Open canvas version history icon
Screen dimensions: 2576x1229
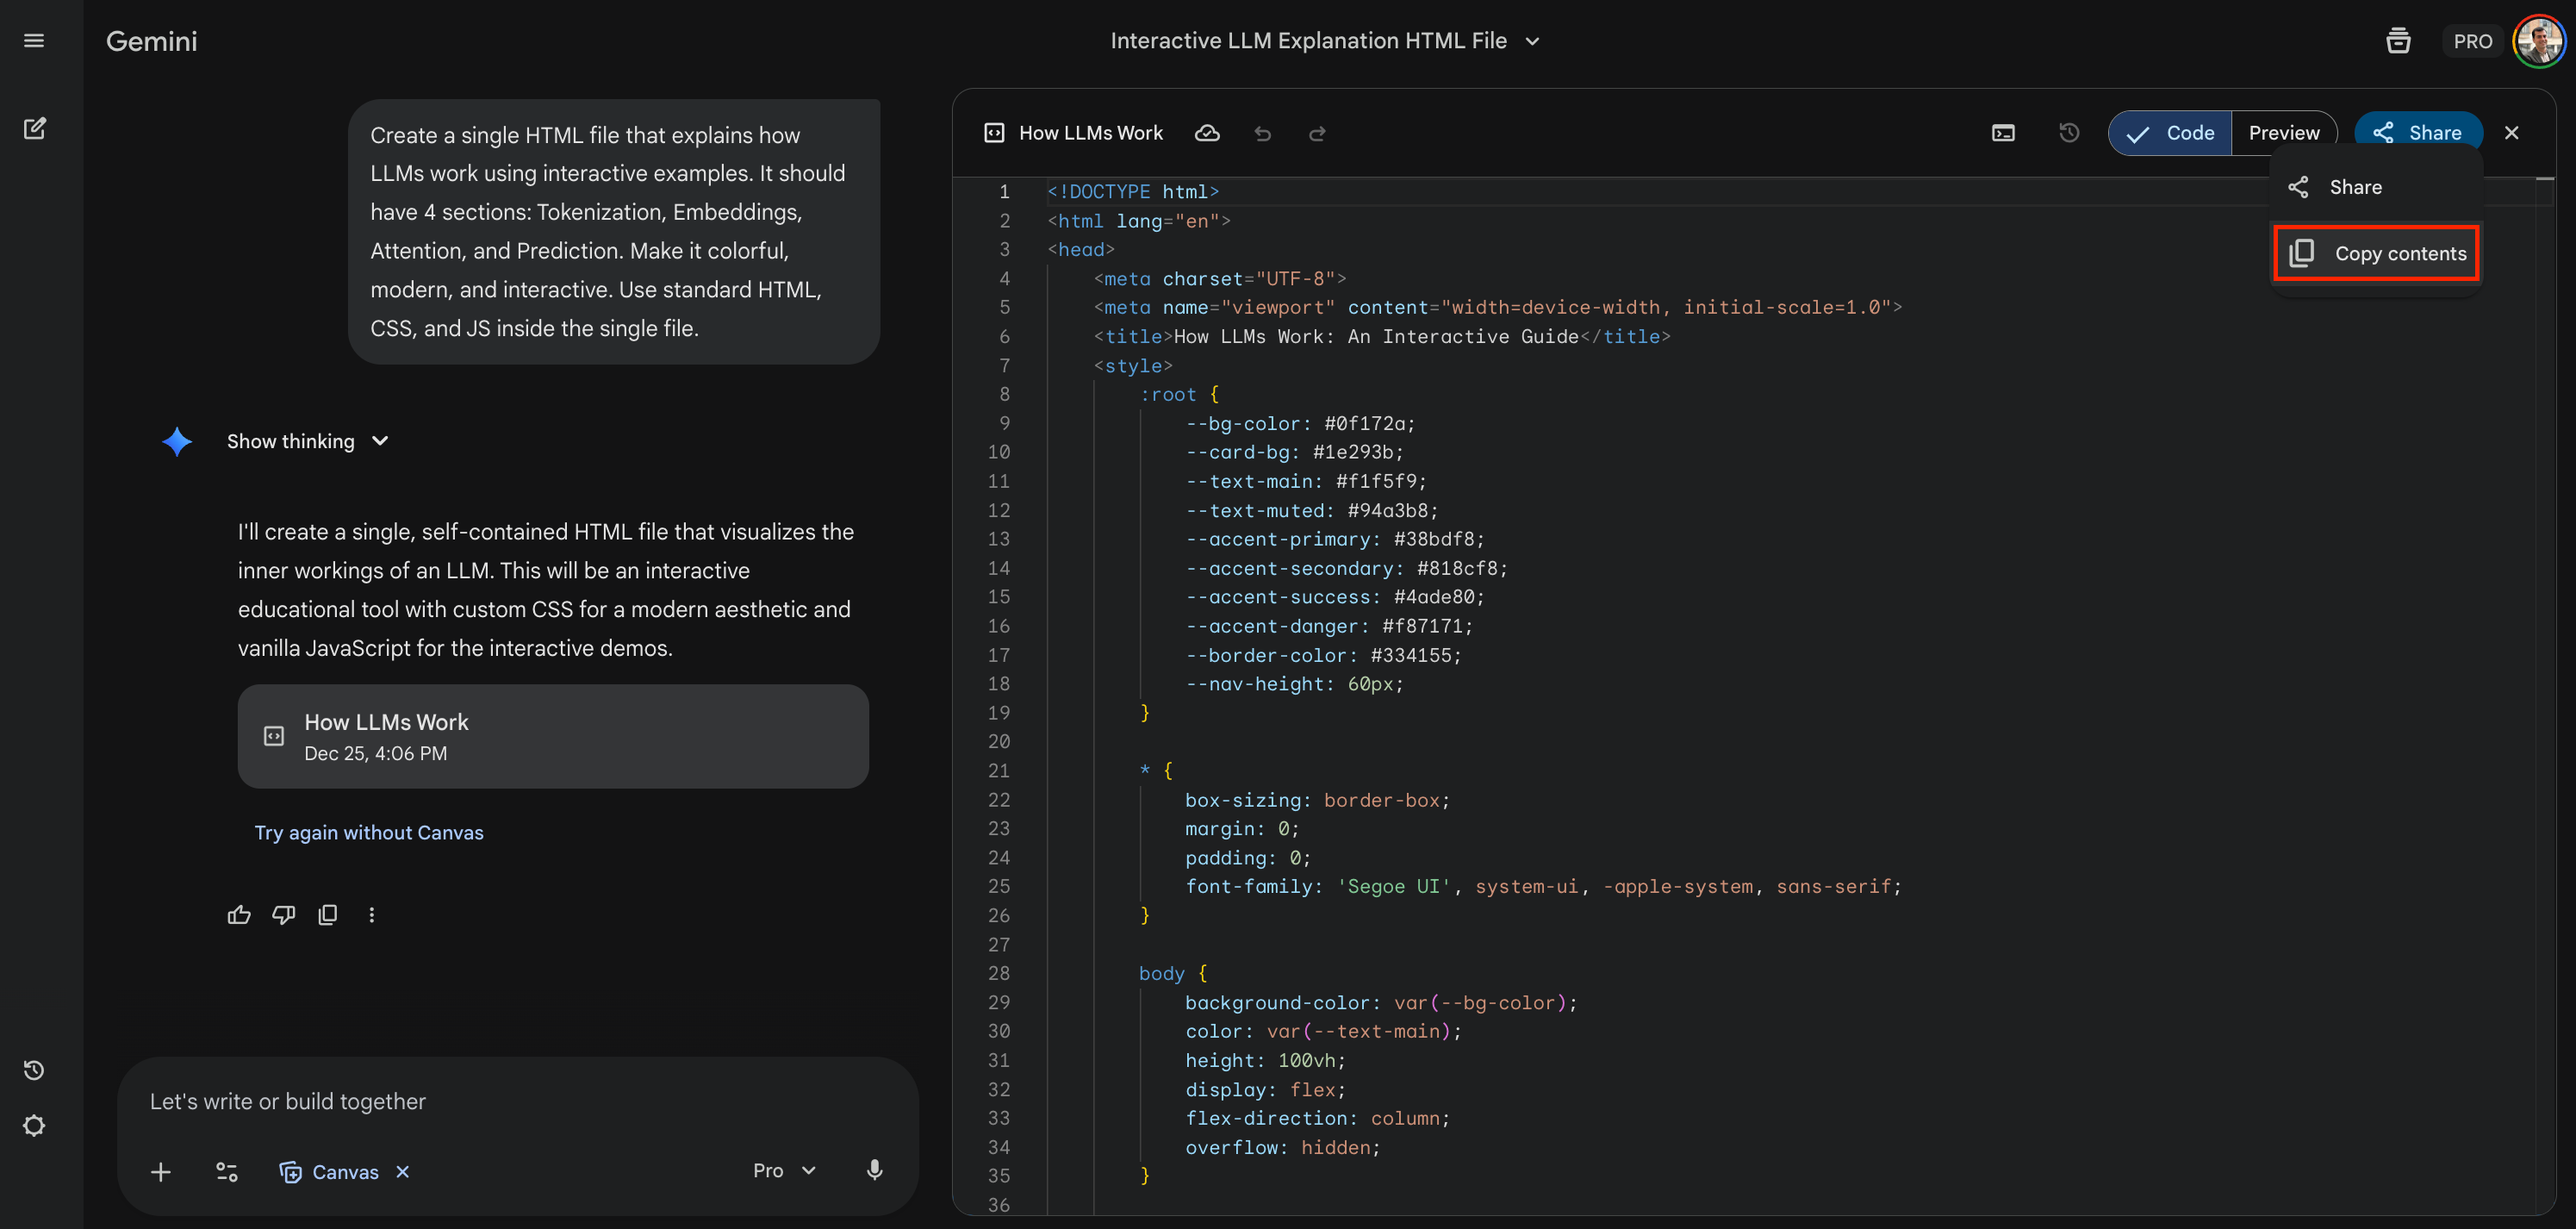click(x=2069, y=133)
